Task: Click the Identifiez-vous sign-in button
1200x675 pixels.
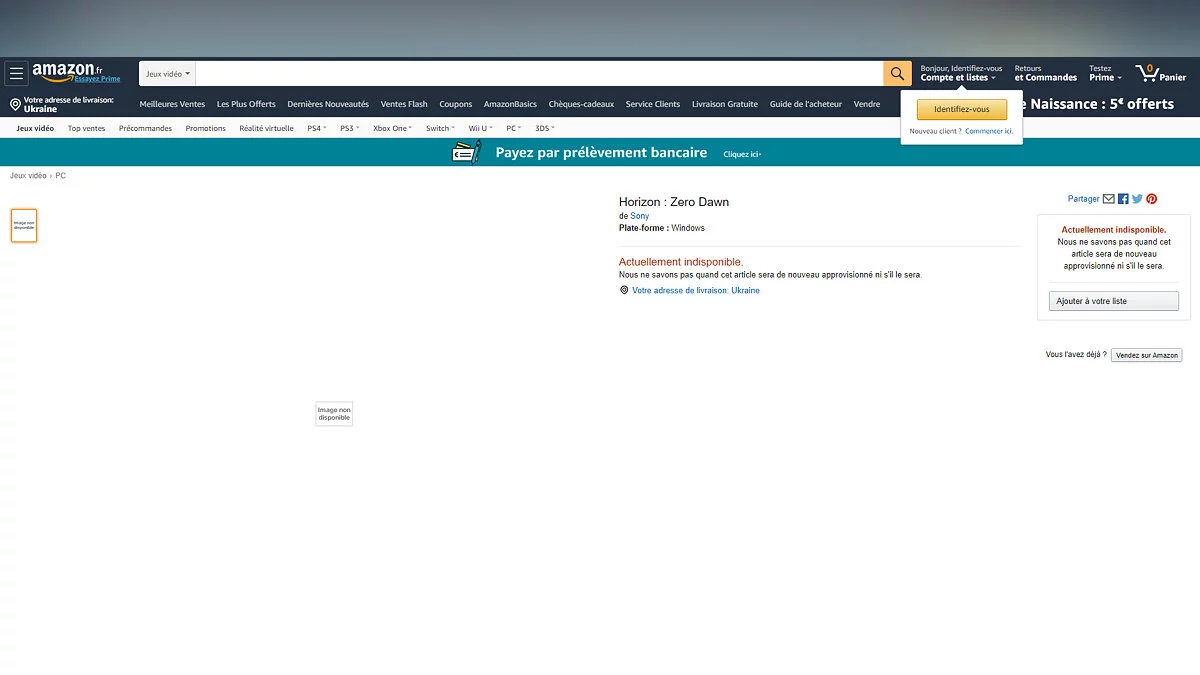Action: (x=961, y=109)
